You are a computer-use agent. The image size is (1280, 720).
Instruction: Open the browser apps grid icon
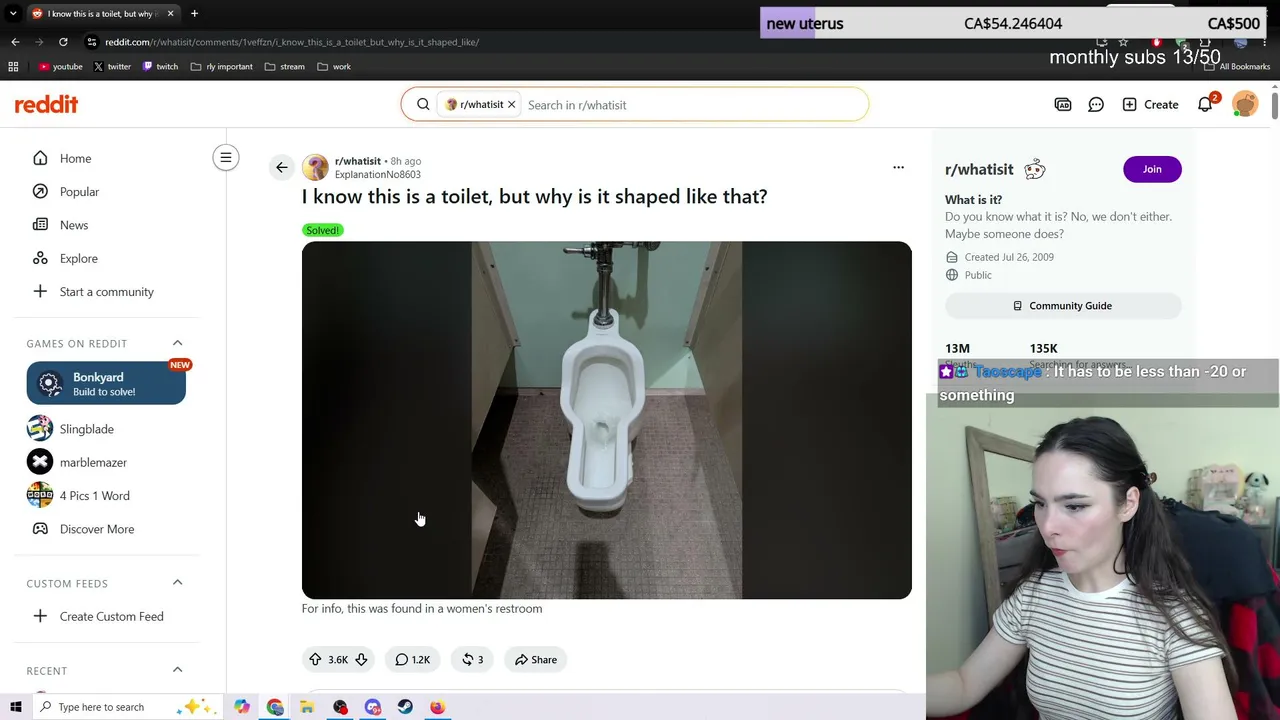pyautogui.click(x=13, y=66)
